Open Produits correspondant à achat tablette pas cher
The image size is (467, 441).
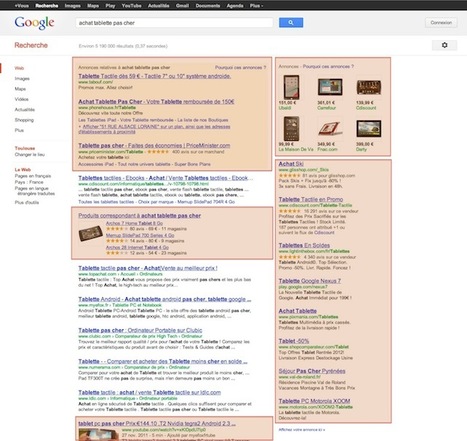pos(140,215)
